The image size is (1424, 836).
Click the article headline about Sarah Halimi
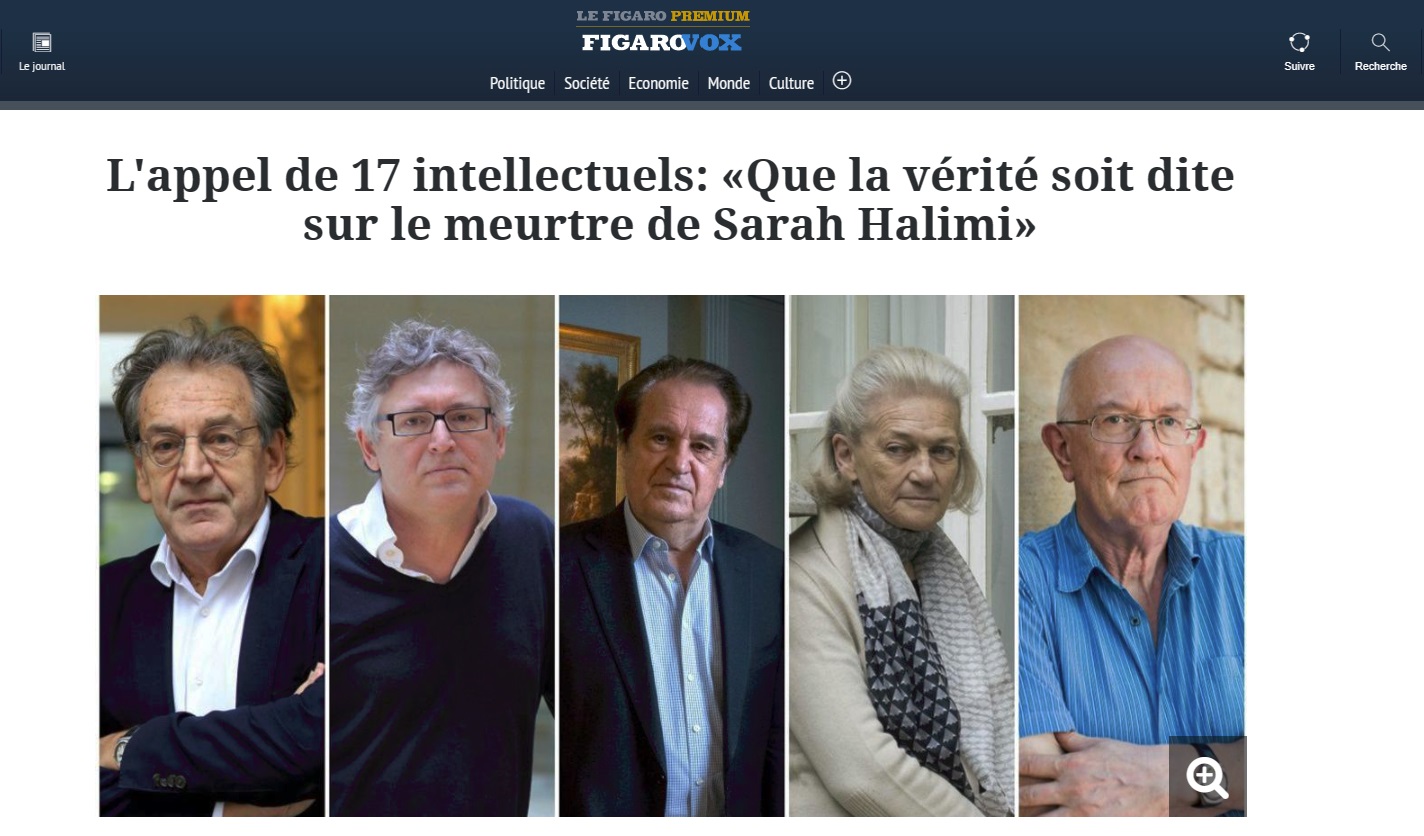click(670, 200)
